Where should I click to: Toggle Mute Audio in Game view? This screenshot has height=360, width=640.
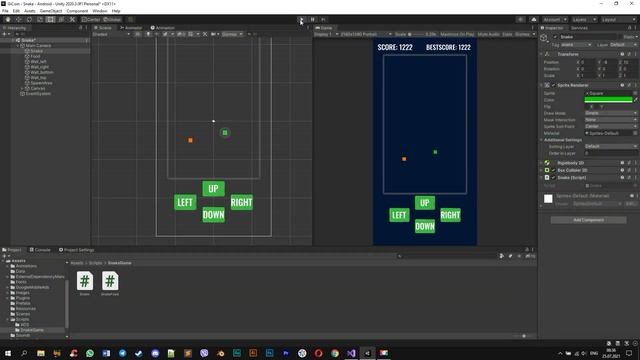[x=488, y=34]
